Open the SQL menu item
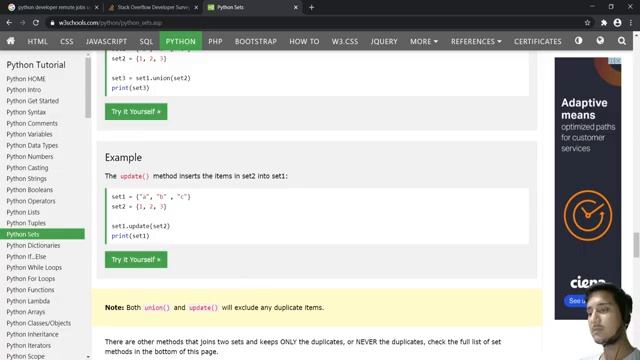This screenshot has height=360, width=640. [146, 41]
